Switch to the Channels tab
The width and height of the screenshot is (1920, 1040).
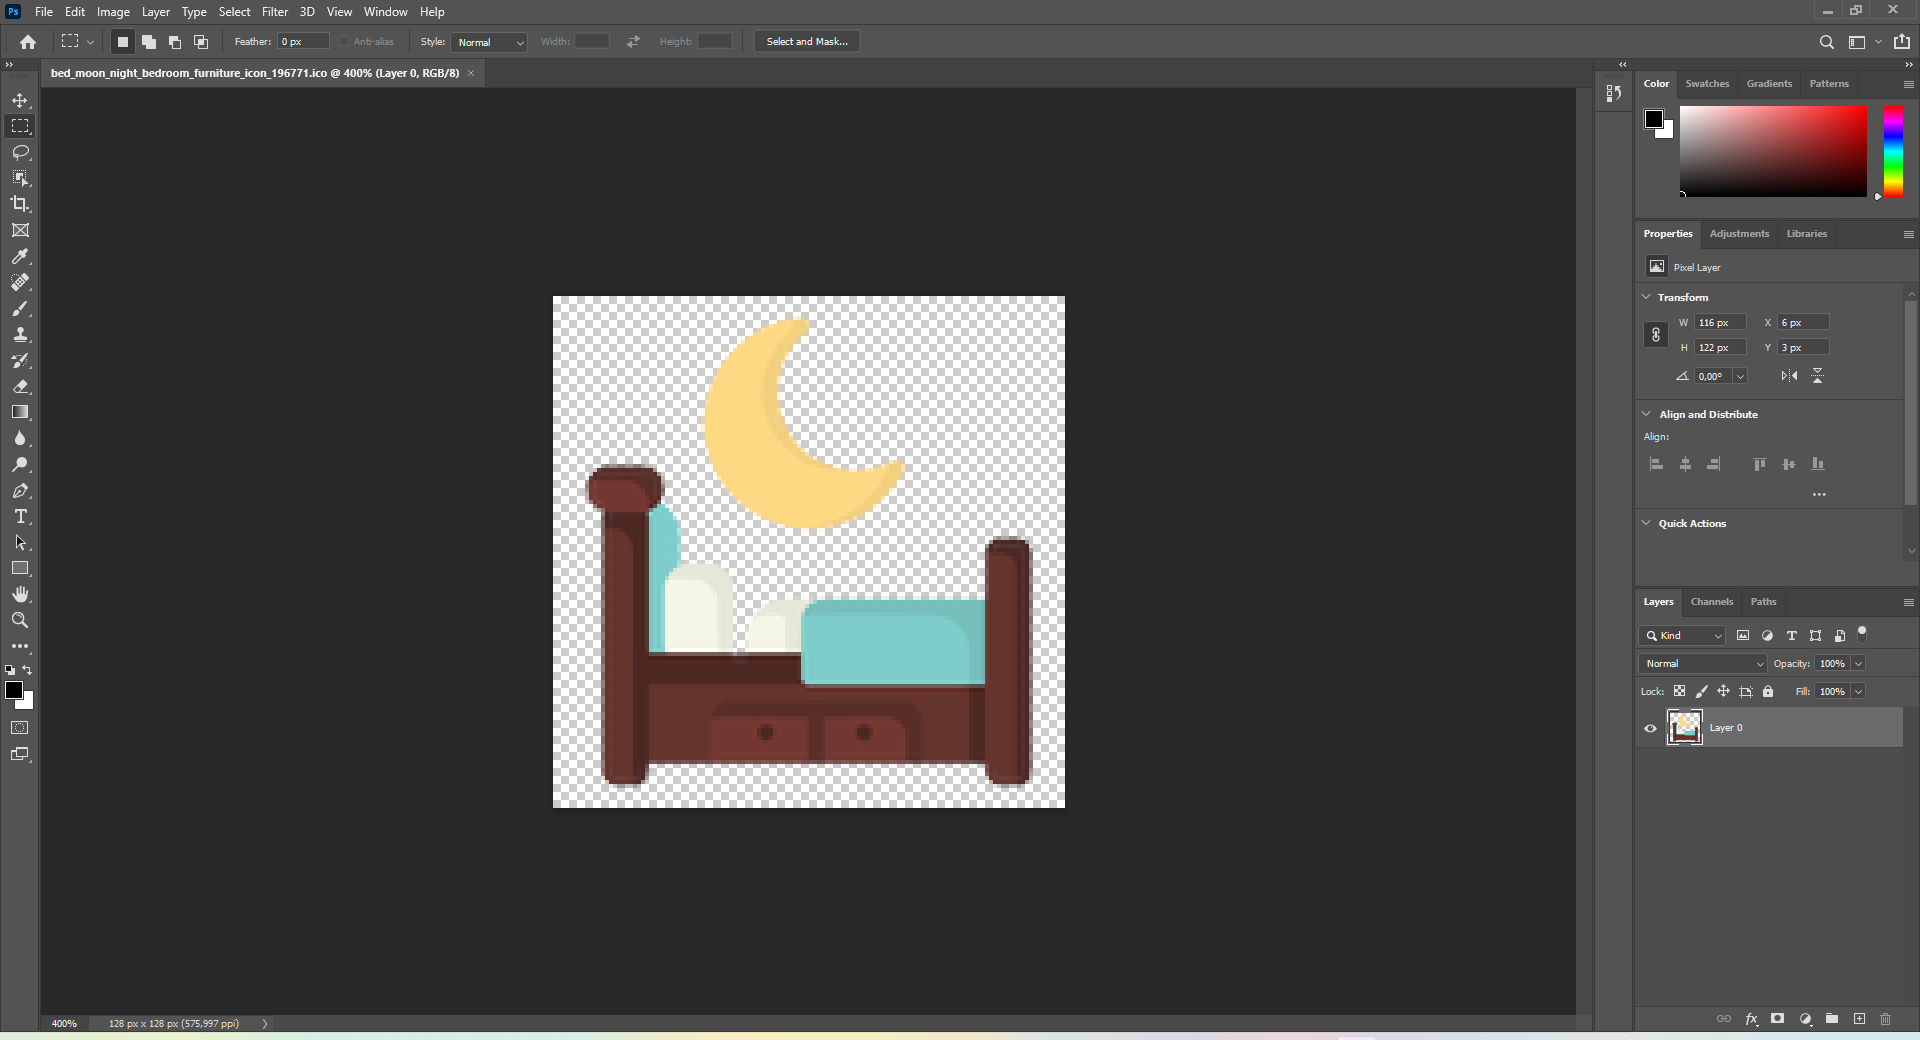point(1711,602)
